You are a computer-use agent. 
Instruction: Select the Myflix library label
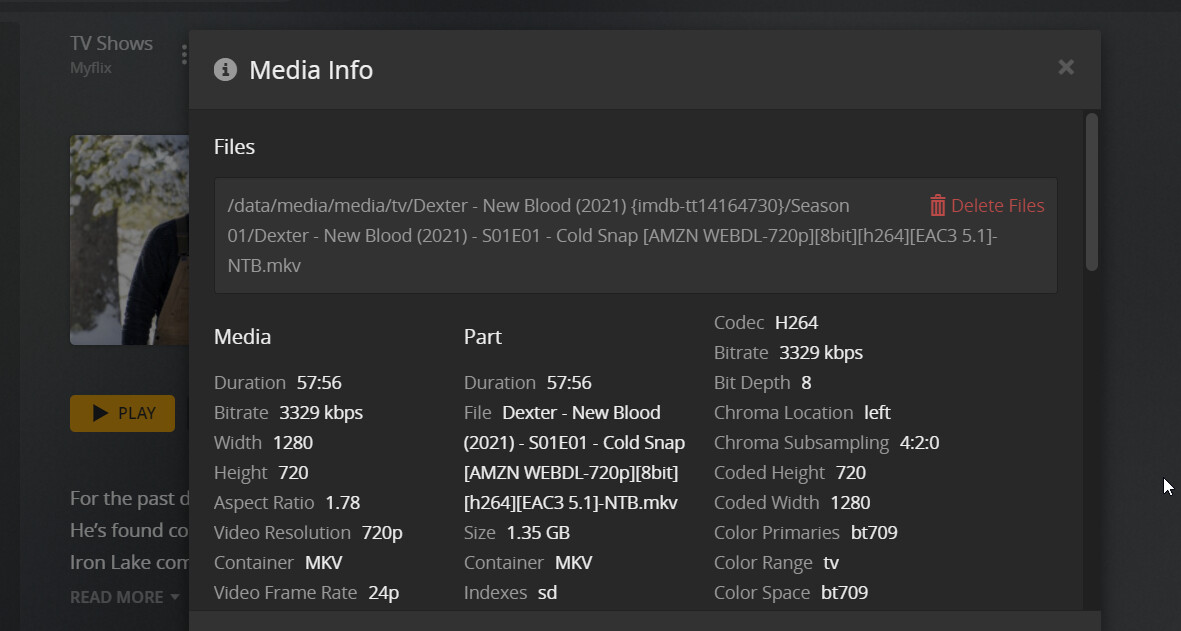point(91,68)
